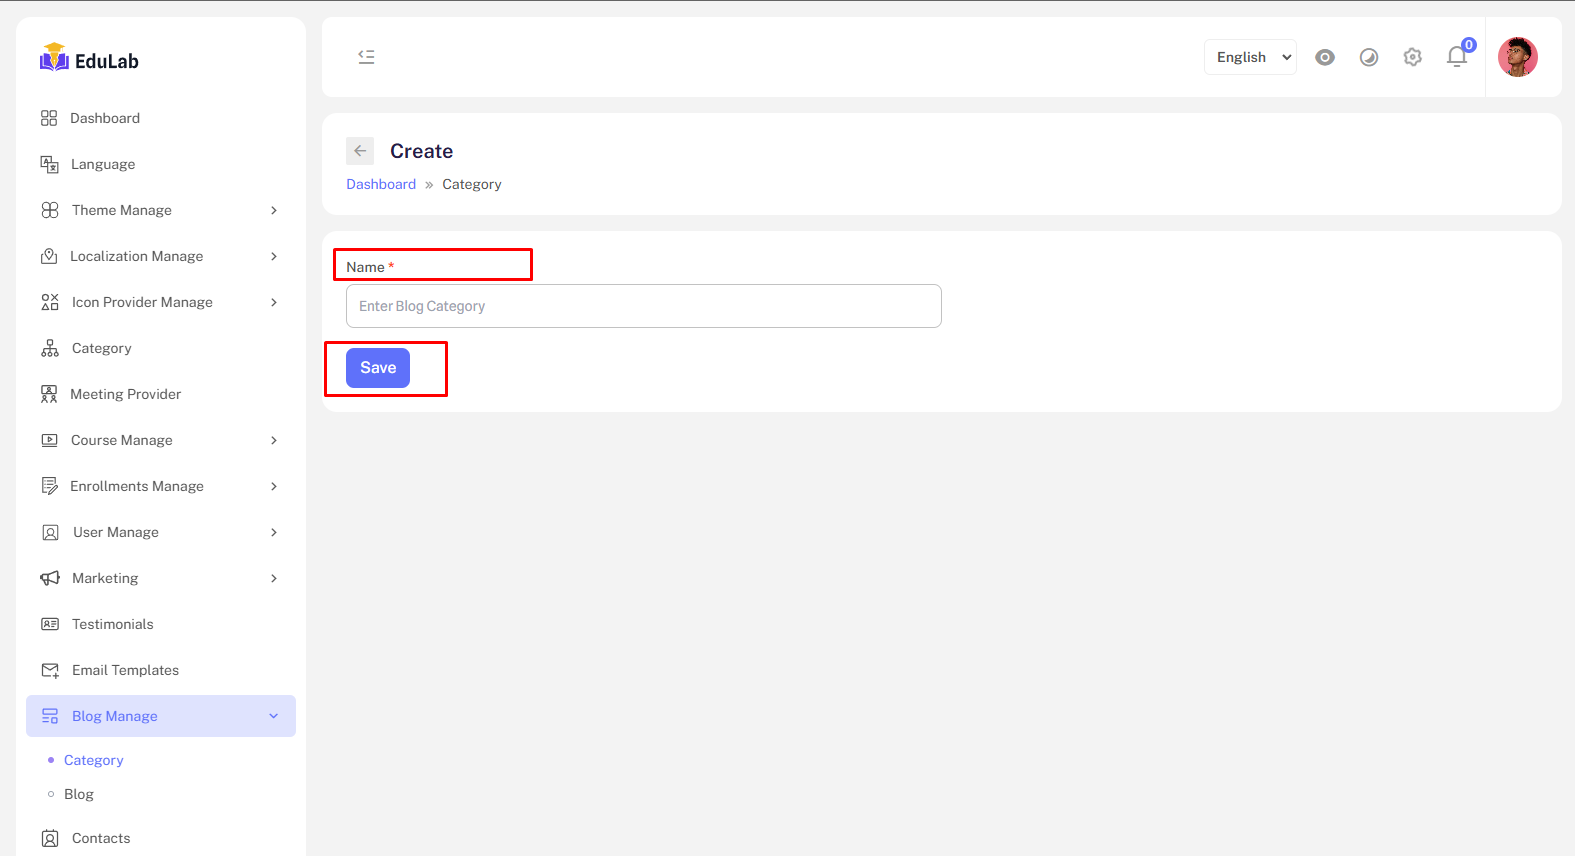Click the EduLab logo icon
The height and width of the screenshot is (856, 1575).
[54, 58]
